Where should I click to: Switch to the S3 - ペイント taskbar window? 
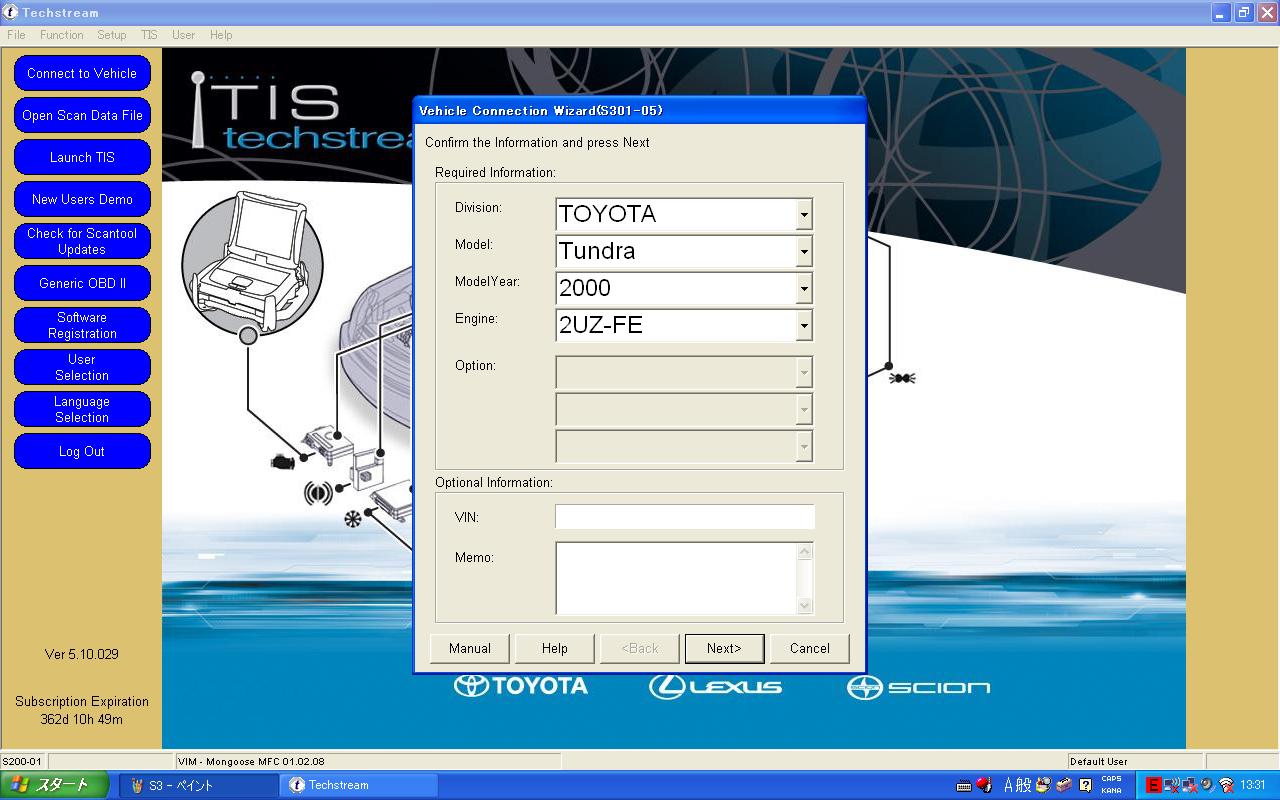click(199, 785)
